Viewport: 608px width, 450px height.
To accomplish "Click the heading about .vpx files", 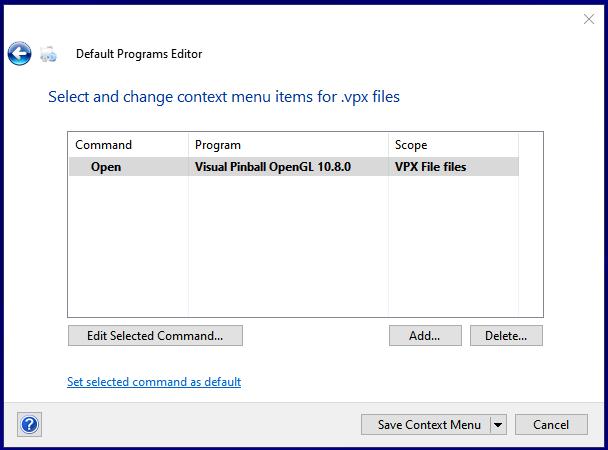I will pos(224,97).
